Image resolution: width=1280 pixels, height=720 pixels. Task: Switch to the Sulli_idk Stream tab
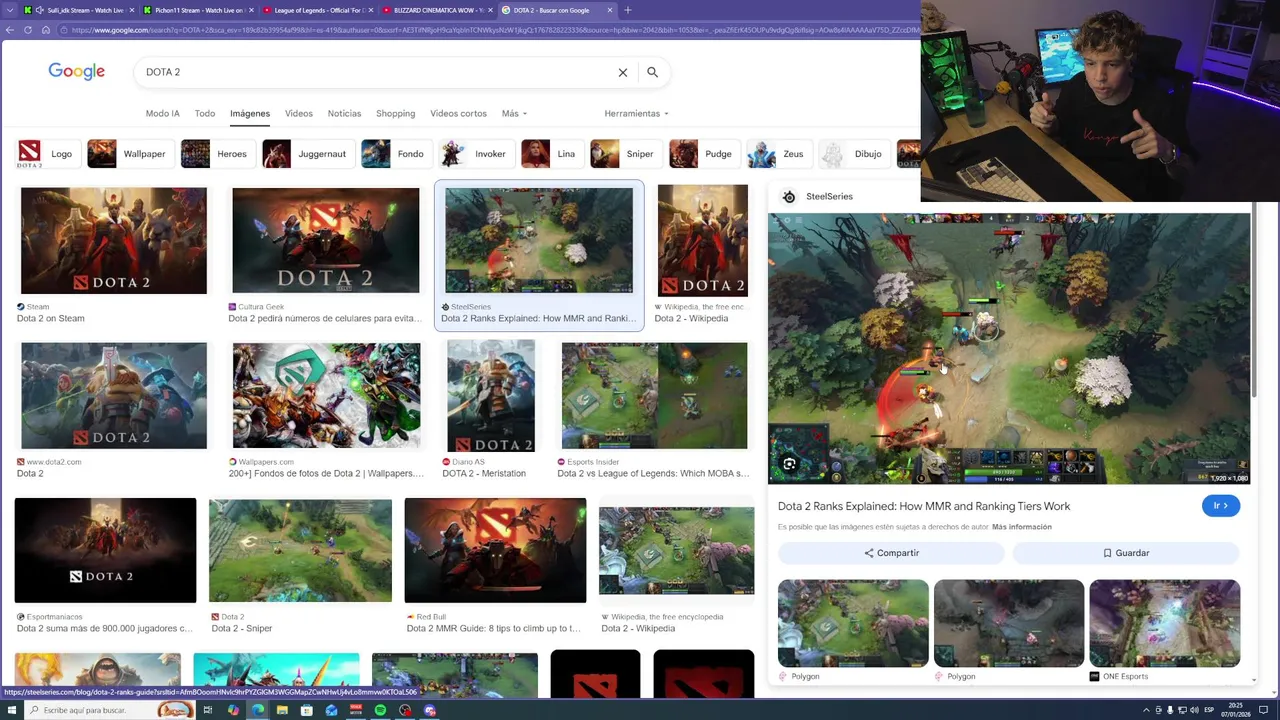pos(79,10)
